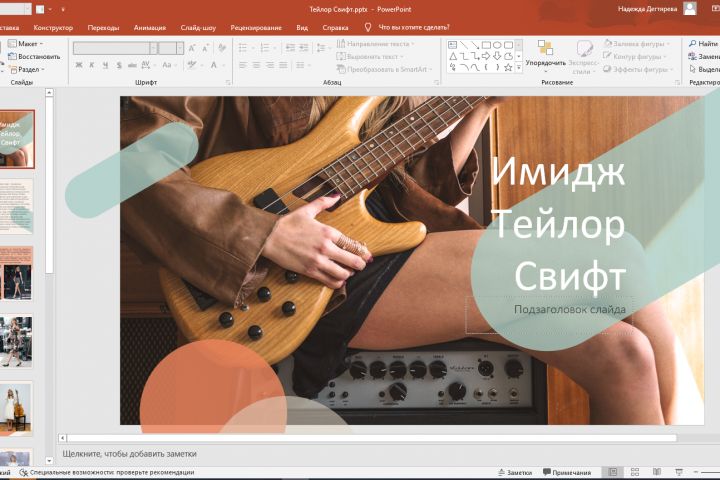
Task: Open the change case Aa dropdown
Action: point(169,65)
